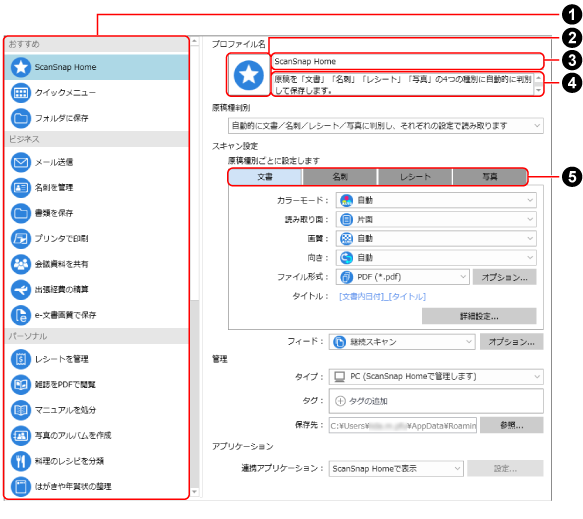
Task: Click the ファイル形式 オプション button
Action: pos(505,277)
